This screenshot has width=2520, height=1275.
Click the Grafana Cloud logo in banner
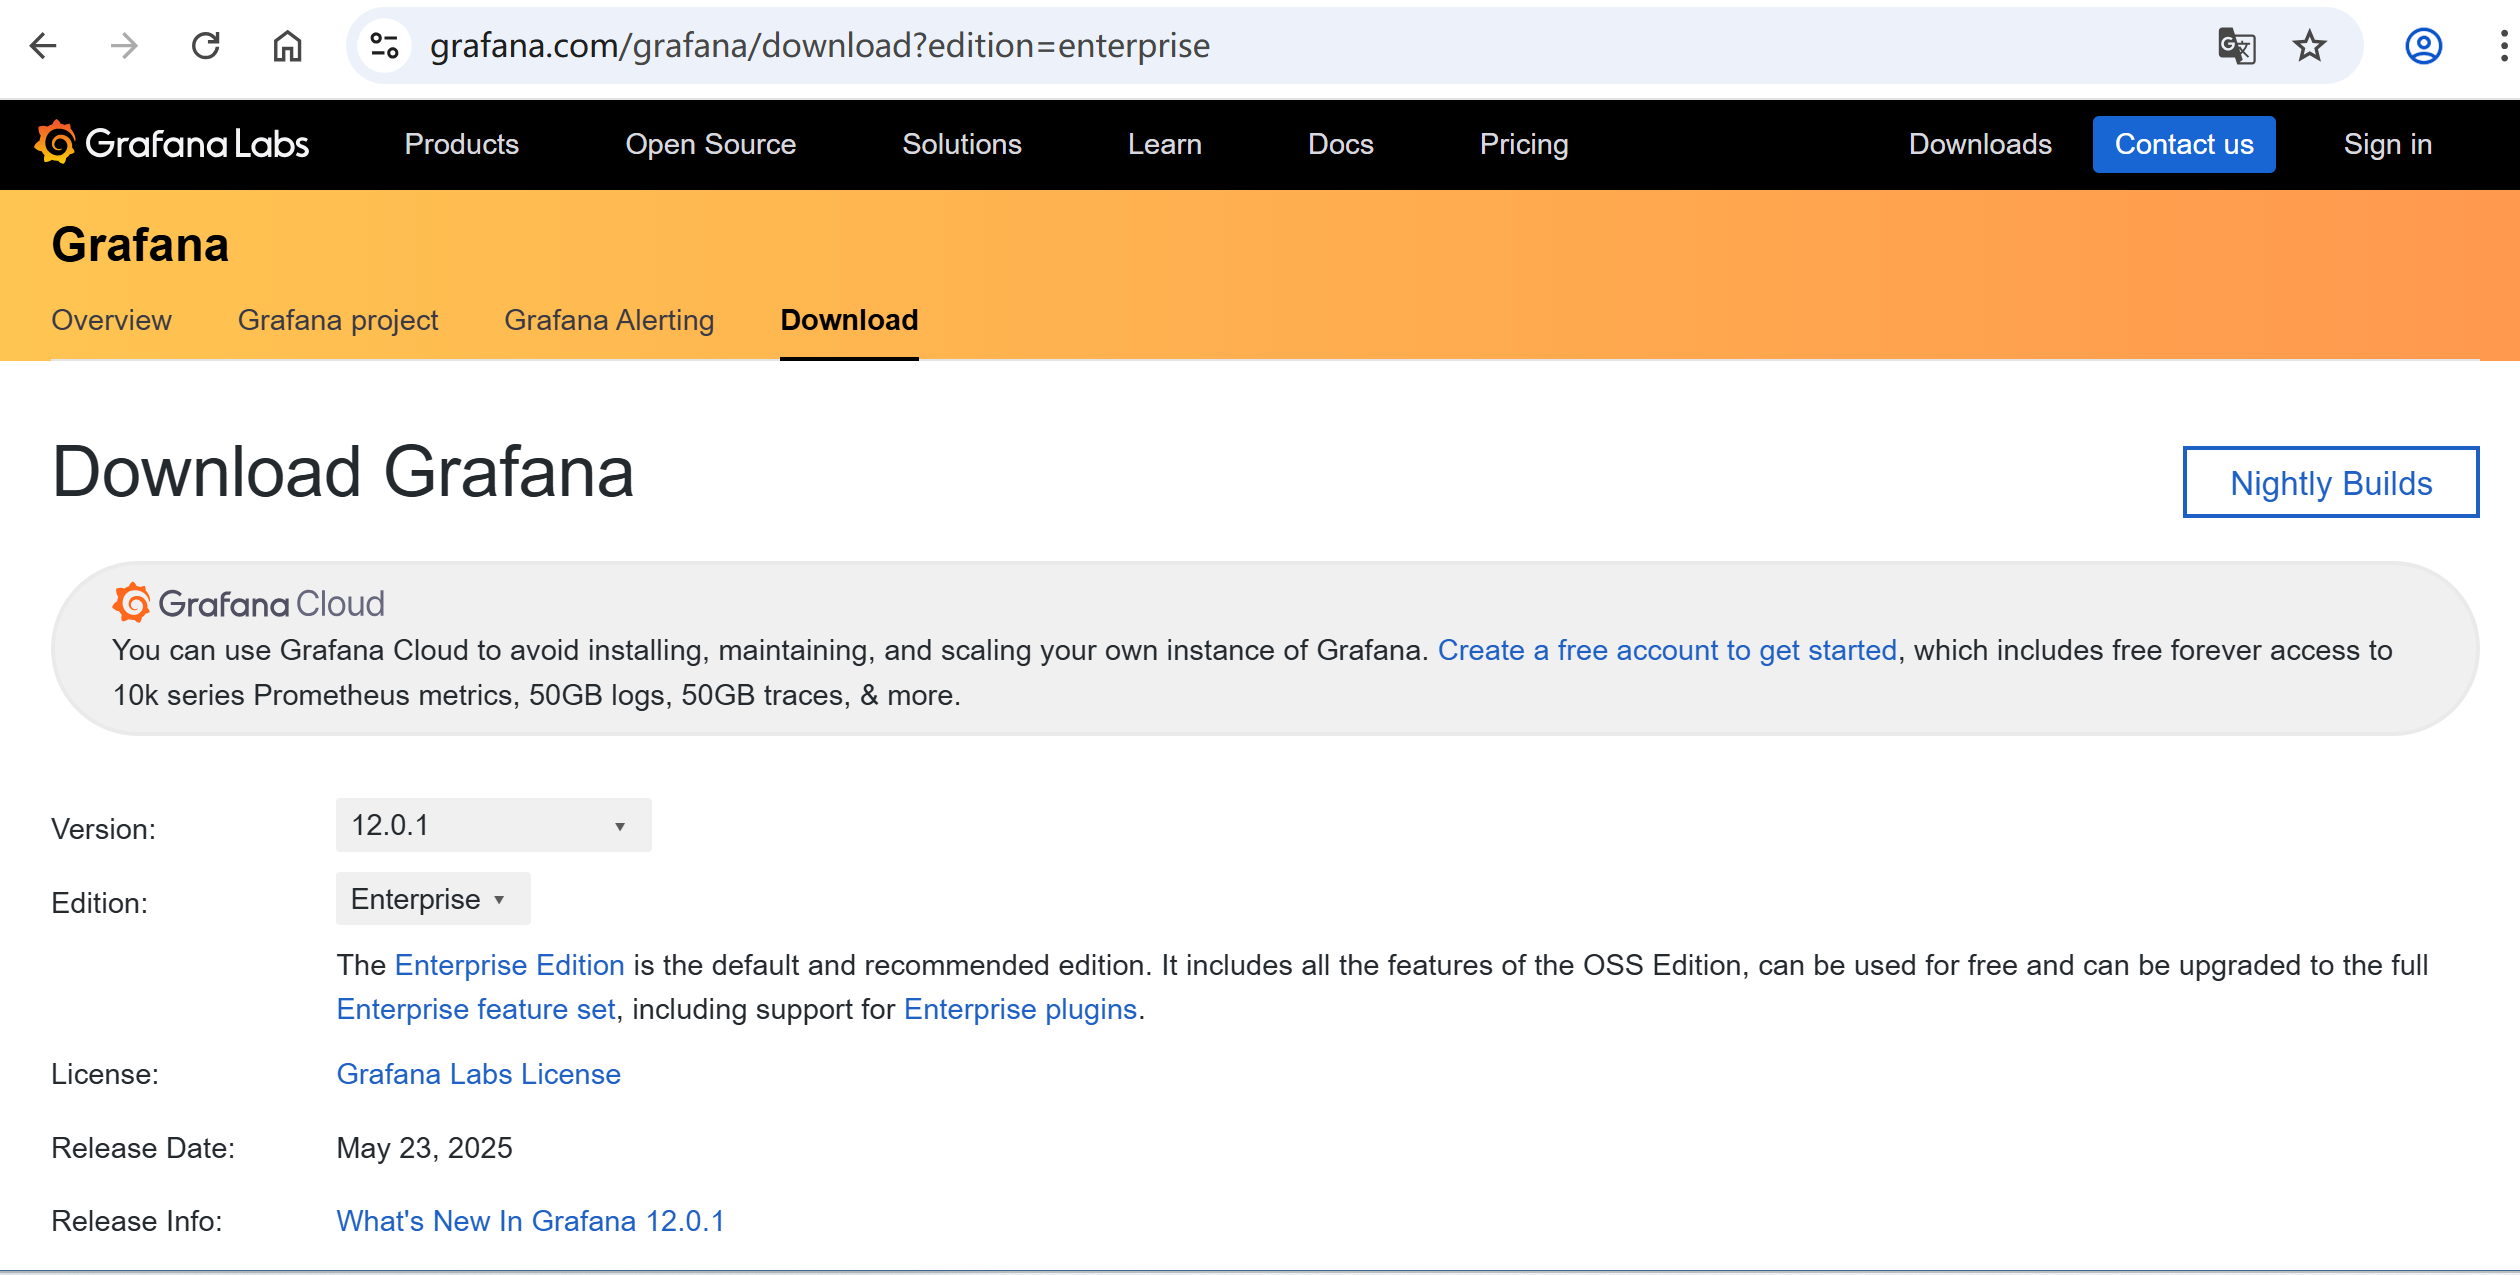coord(248,603)
